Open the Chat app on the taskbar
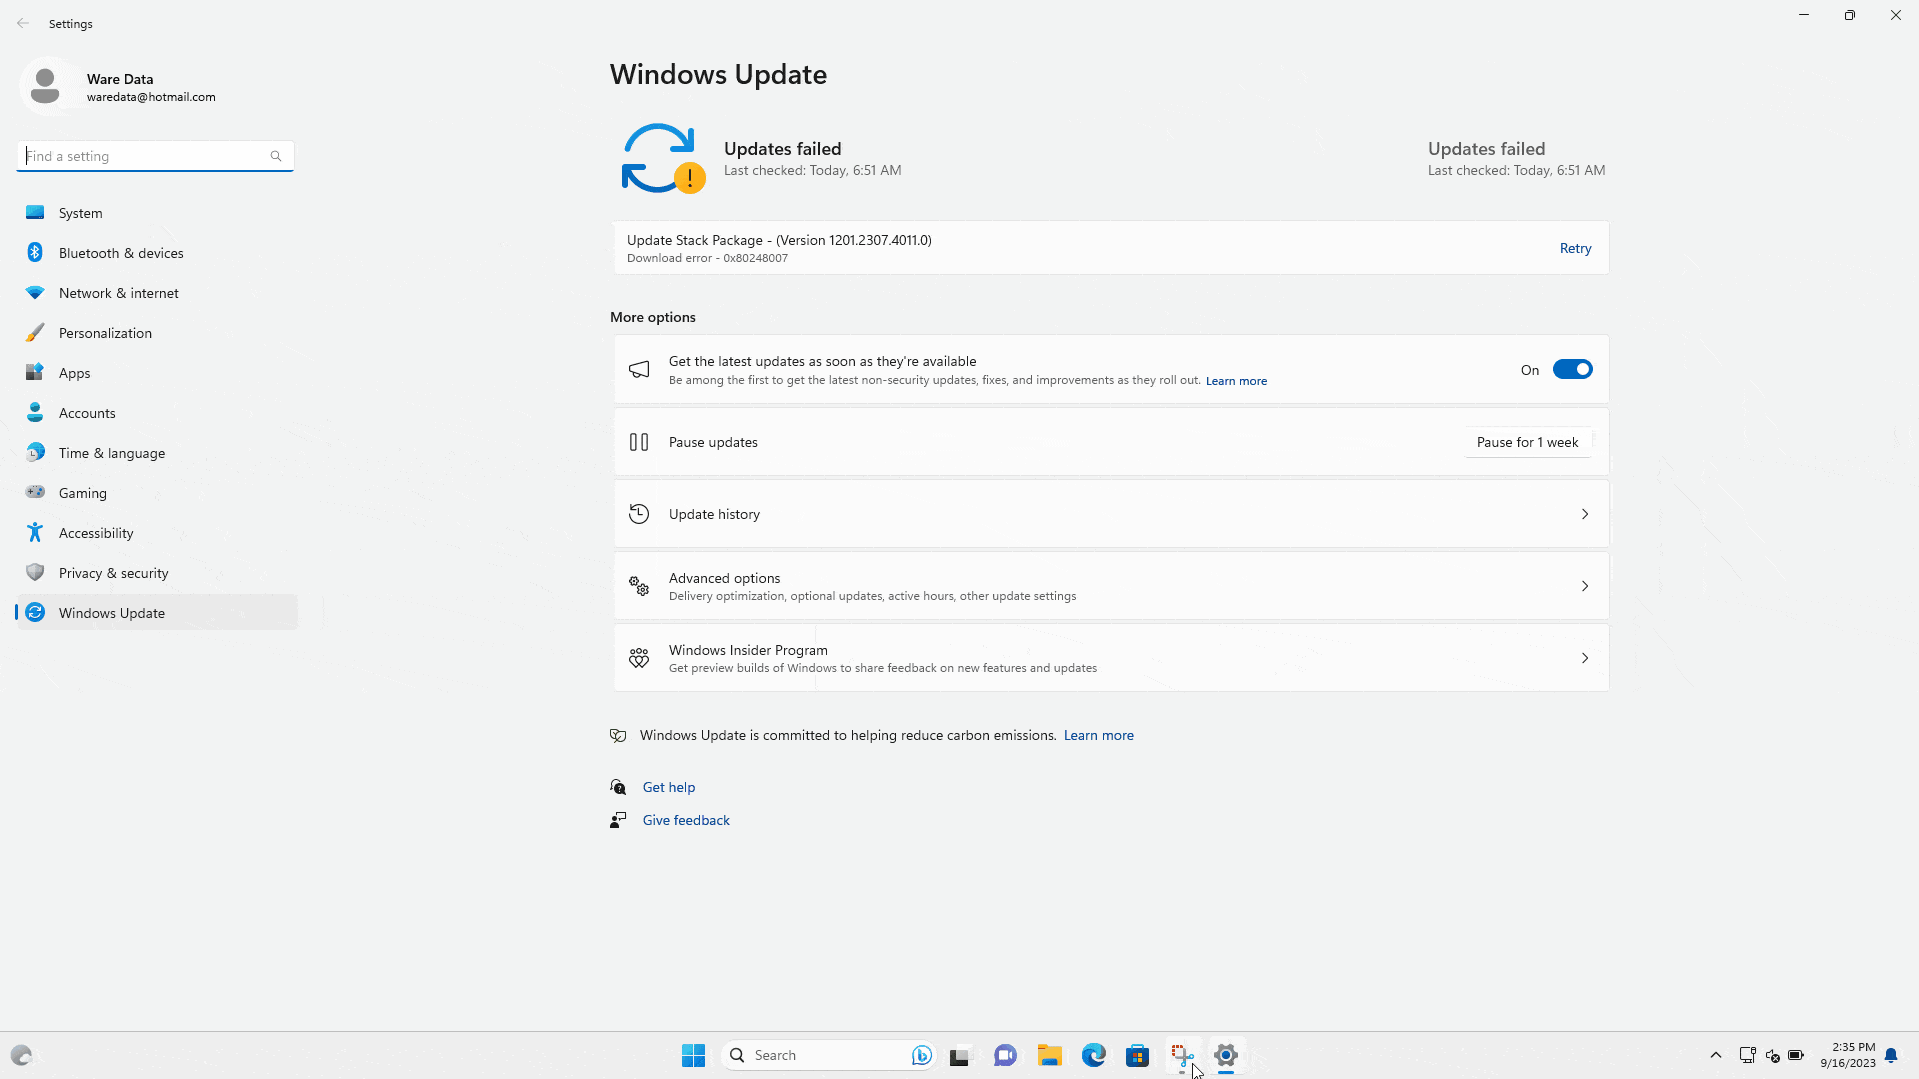Viewport: 1919px width, 1079px height. [x=1005, y=1055]
